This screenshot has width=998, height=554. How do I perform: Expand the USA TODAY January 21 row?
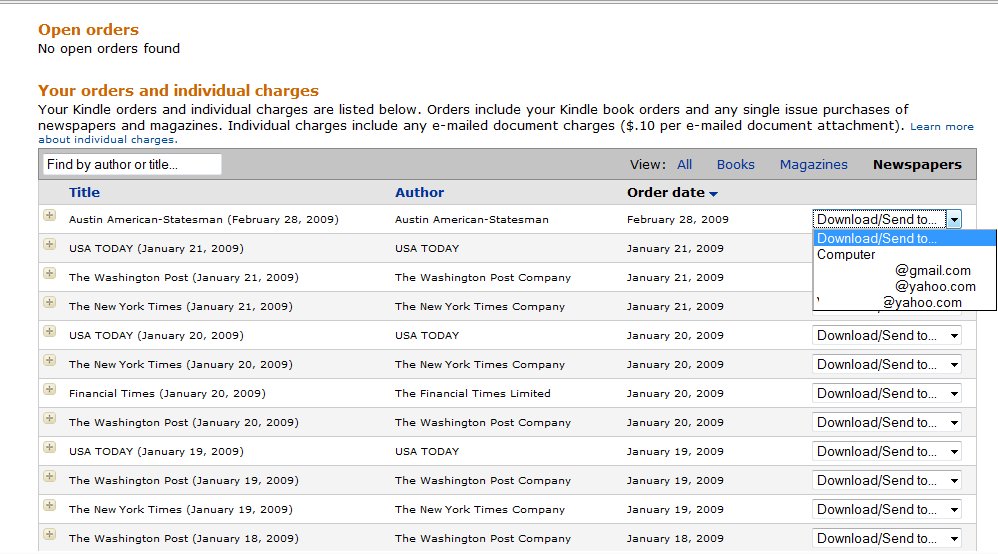tap(49, 244)
